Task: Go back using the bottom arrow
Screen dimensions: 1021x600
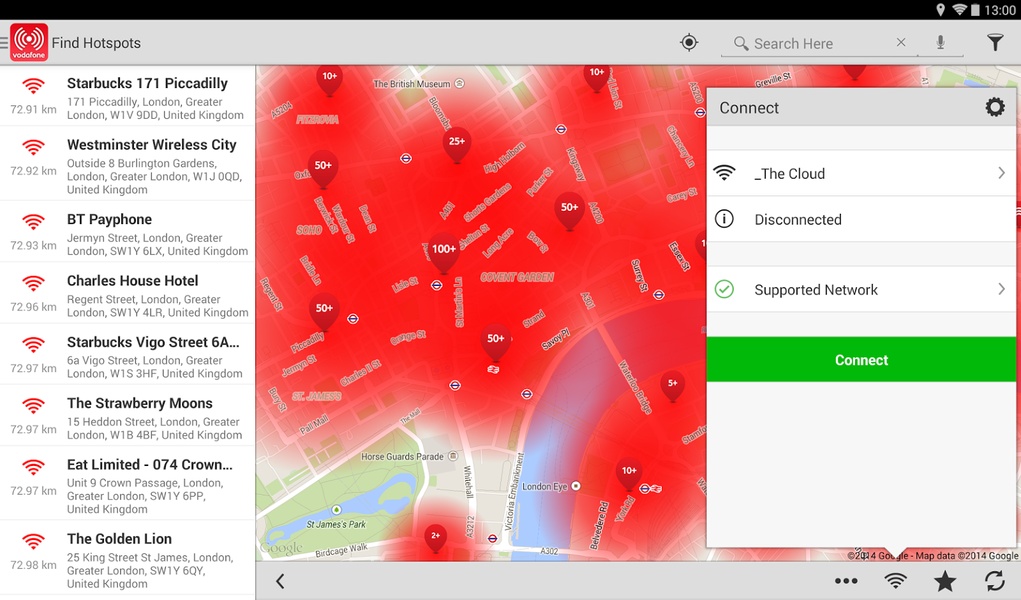Action: click(x=280, y=581)
